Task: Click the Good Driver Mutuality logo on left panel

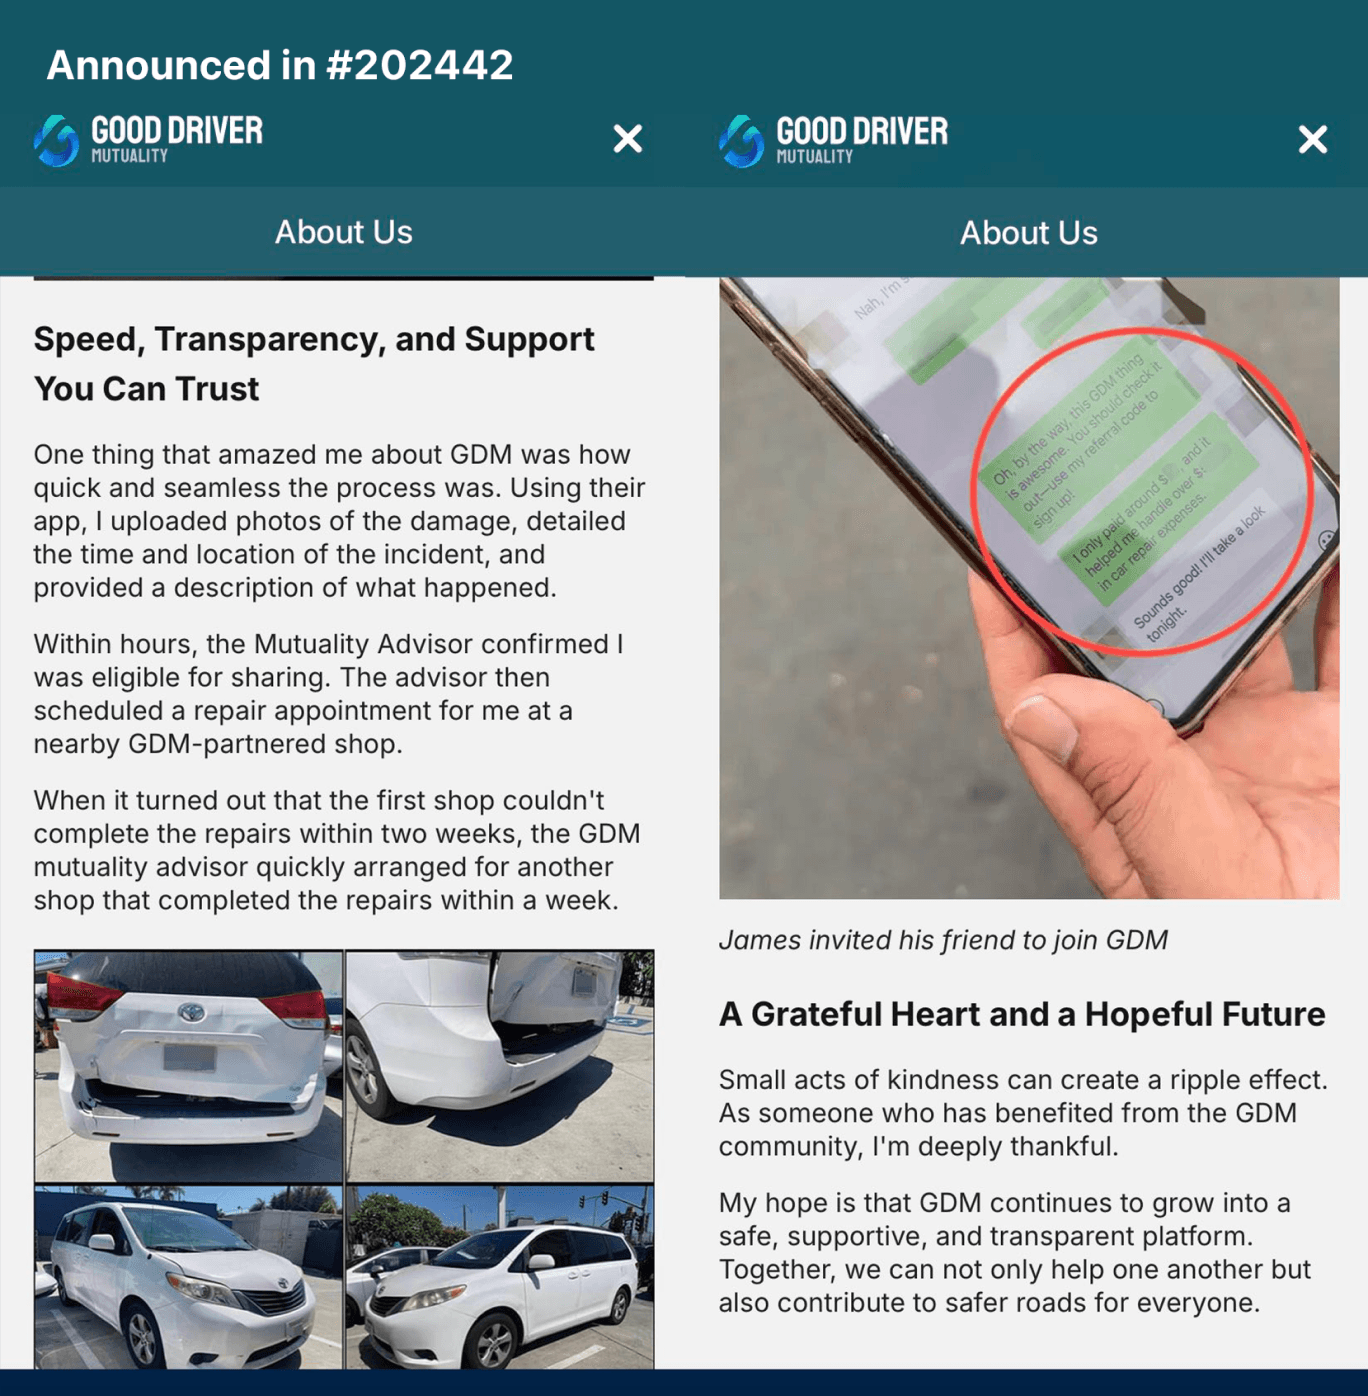Action: tap(148, 139)
